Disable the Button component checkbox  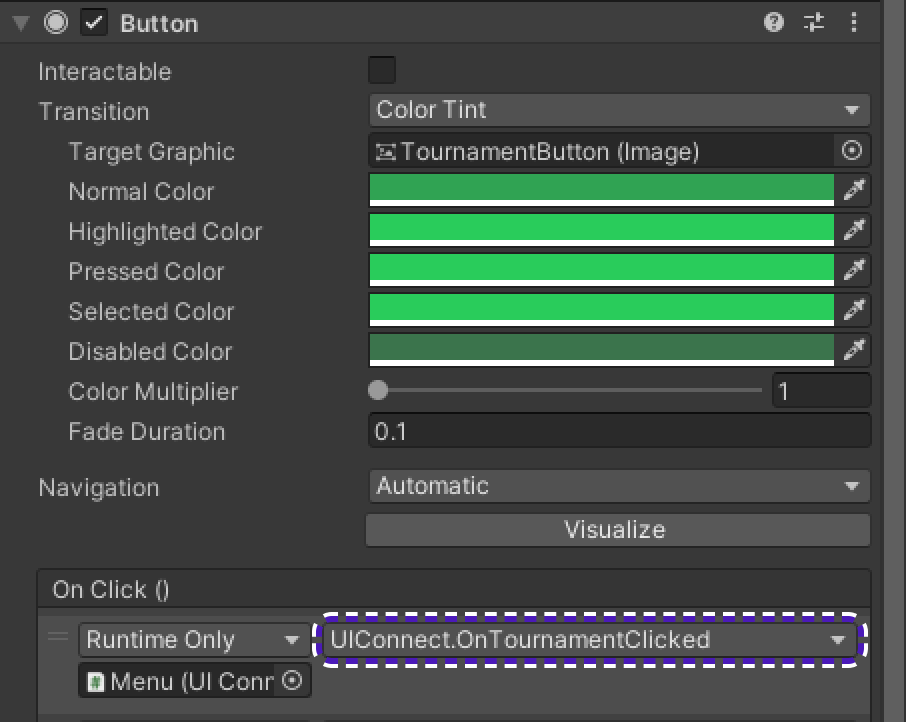point(94,23)
